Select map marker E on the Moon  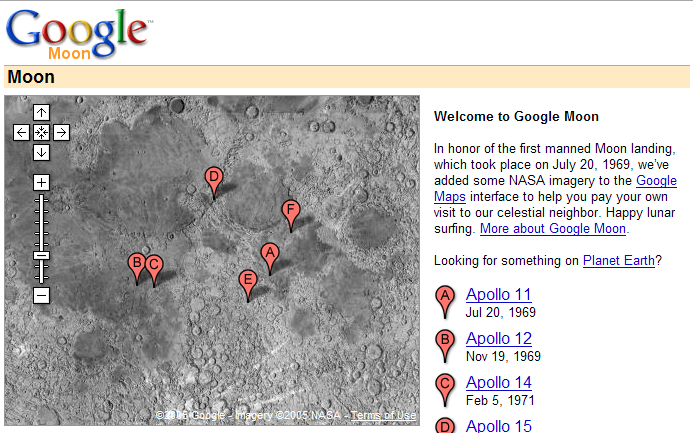(x=248, y=282)
